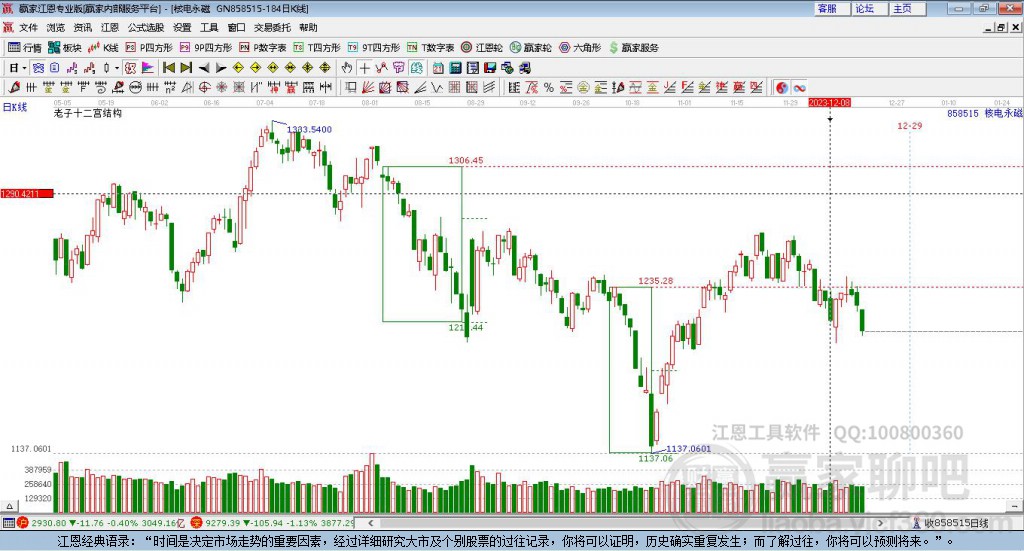The width and height of the screenshot is (1024, 551).
Task: Open the 9P四方形 tool
Action: tap(206, 48)
